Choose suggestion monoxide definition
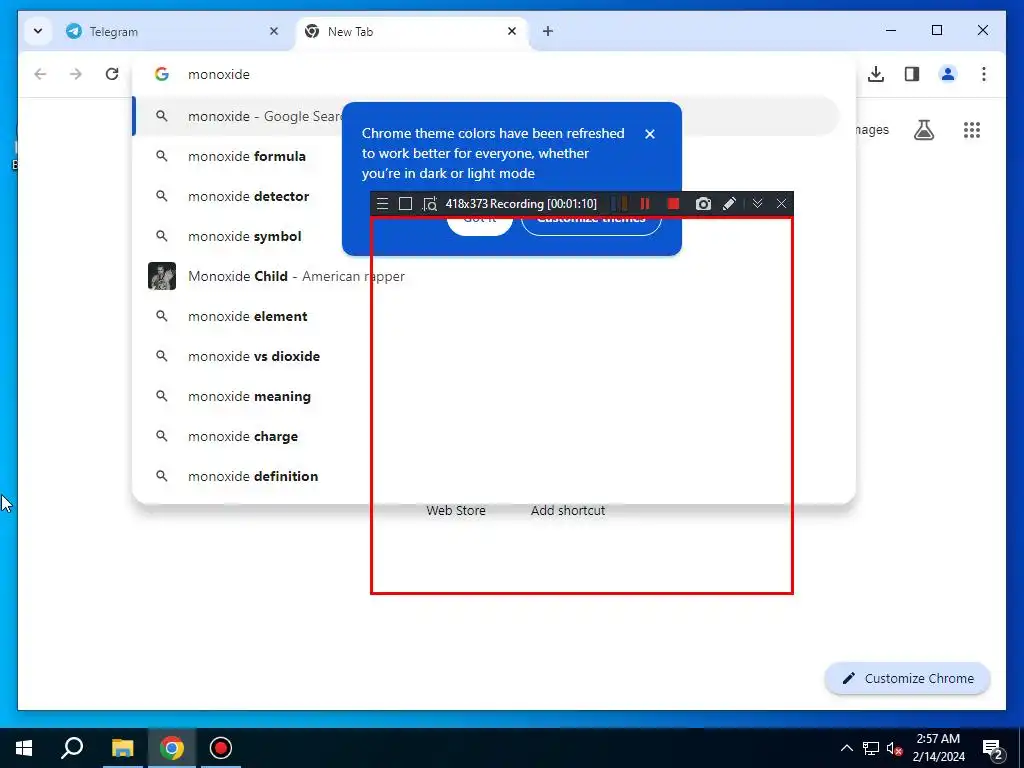Image resolution: width=1024 pixels, height=768 pixels. pos(253,476)
